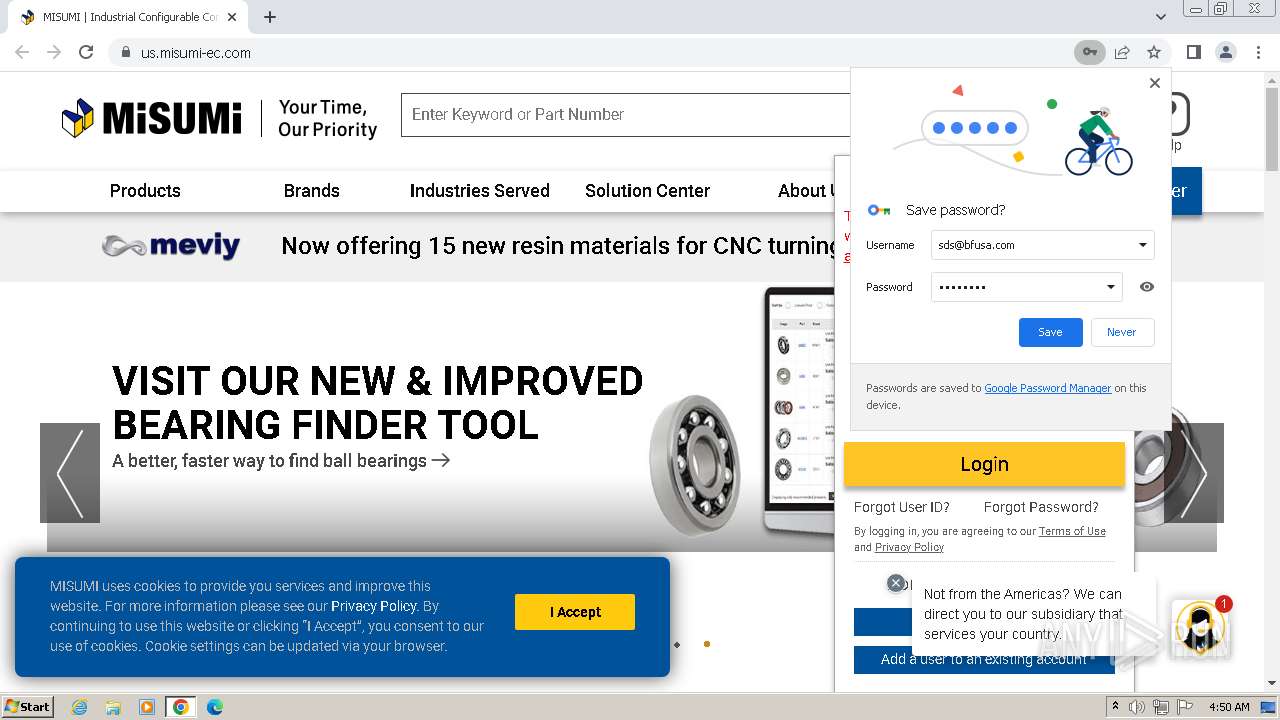This screenshot has width=1280, height=720.
Task: Select the dark carousel indicator dot
Action: [x=677, y=644]
